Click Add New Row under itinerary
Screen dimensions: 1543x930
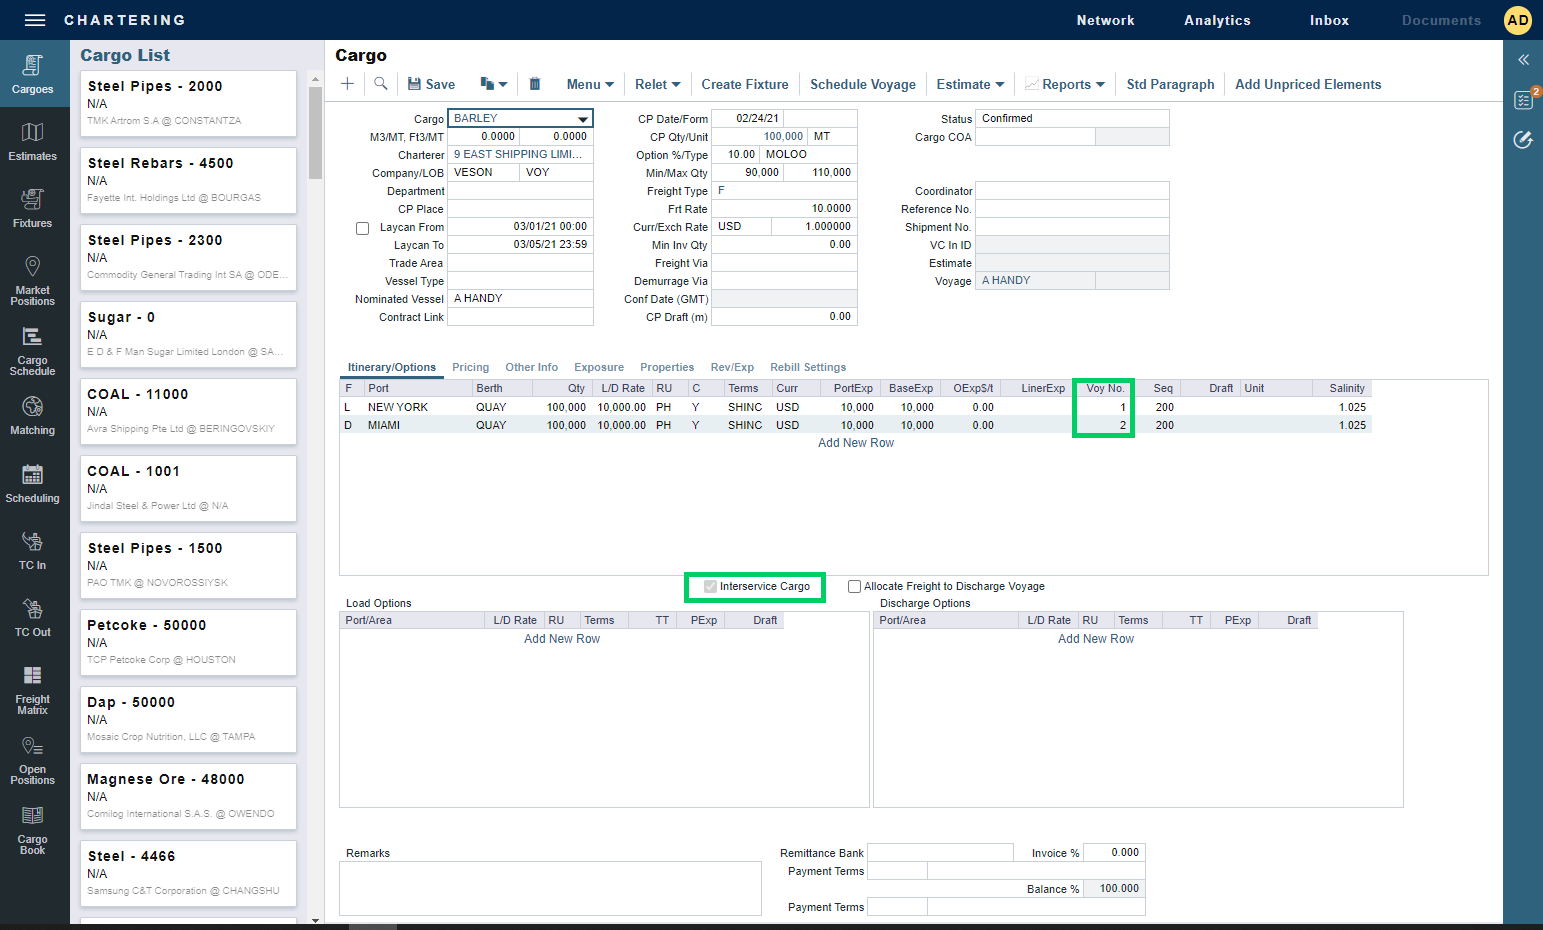855,443
